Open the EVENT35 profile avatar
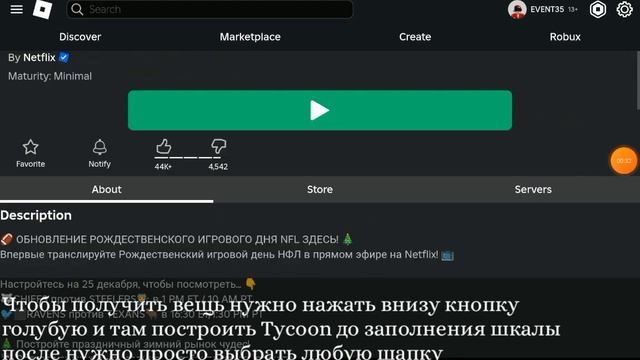 pyautogui.click(x=517, y=9)
